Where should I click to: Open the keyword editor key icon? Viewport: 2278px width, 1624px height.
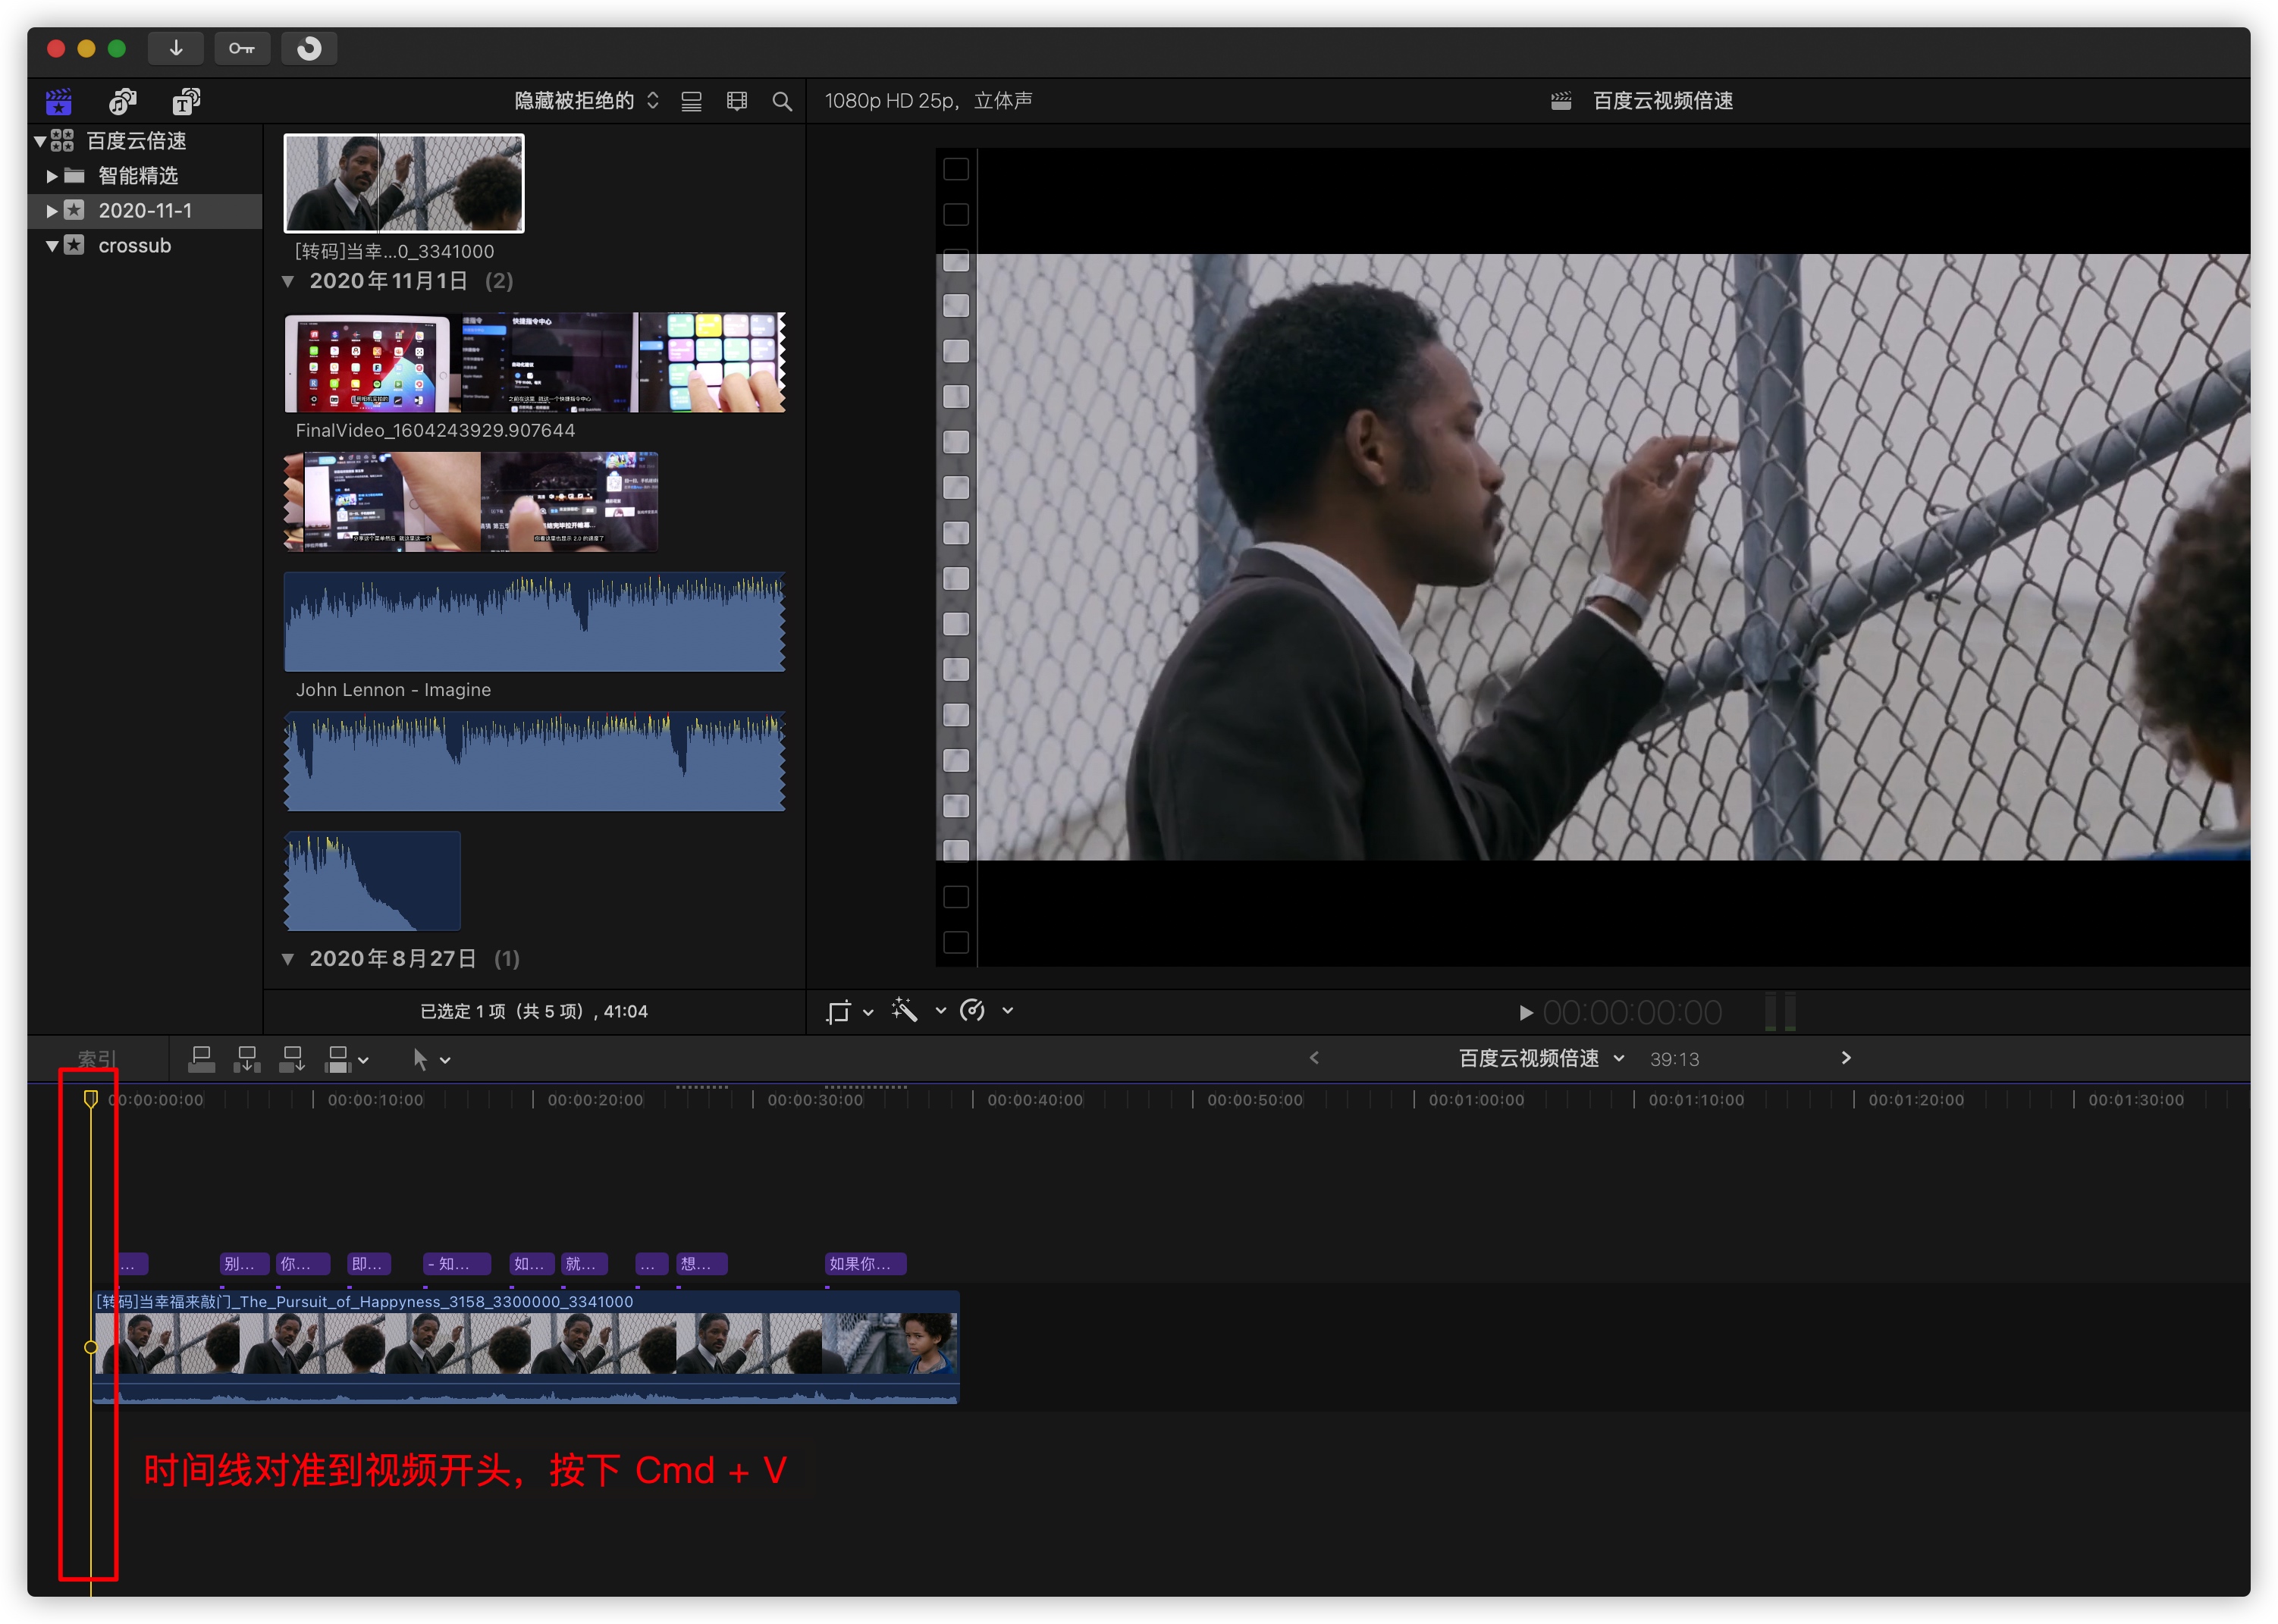tap(241, 48)
